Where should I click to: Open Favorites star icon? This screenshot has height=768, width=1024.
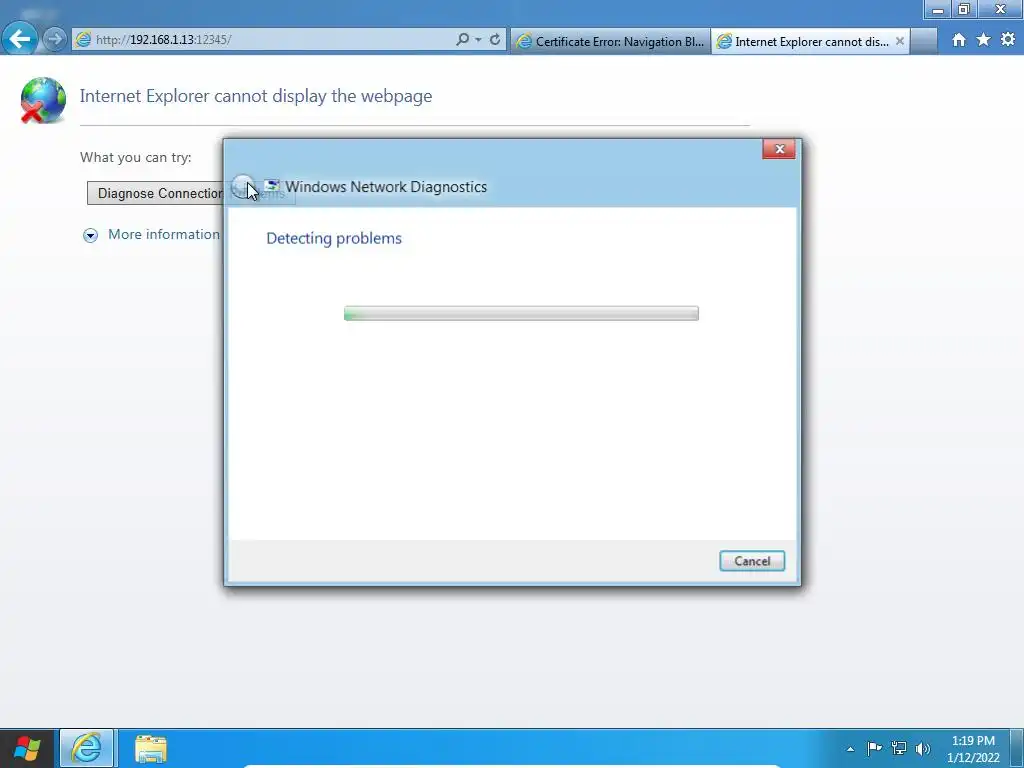coord(984,40)
